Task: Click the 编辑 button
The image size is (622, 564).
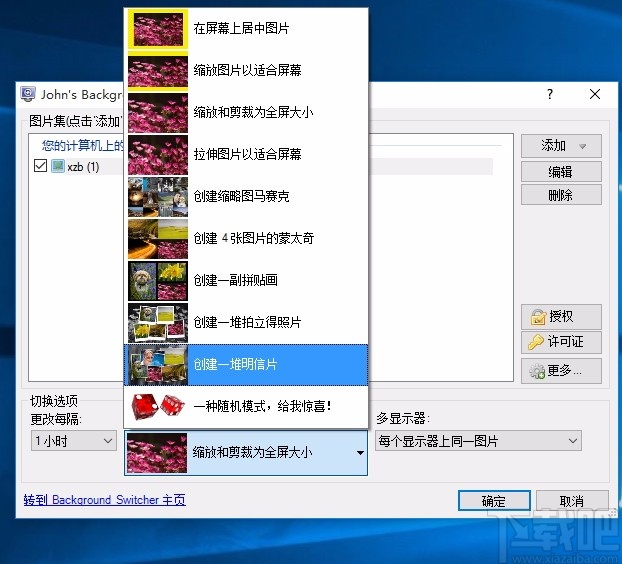Action: (x=561, y=172)
